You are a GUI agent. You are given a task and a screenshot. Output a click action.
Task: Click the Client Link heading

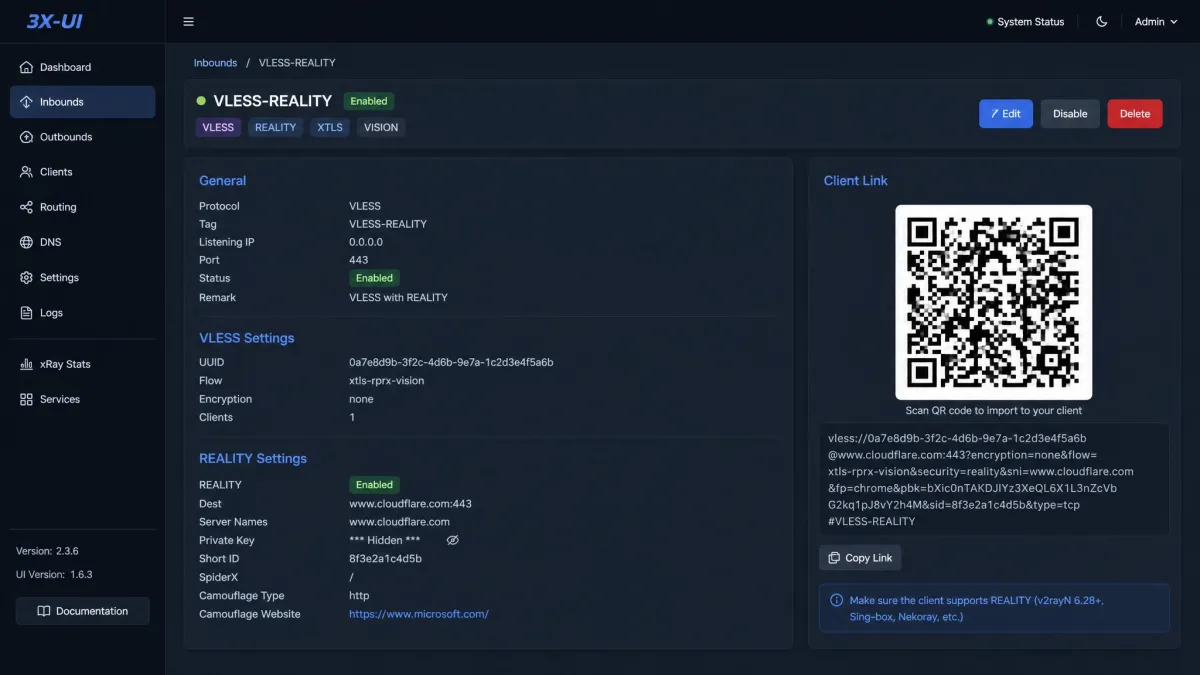coord(855,181)
